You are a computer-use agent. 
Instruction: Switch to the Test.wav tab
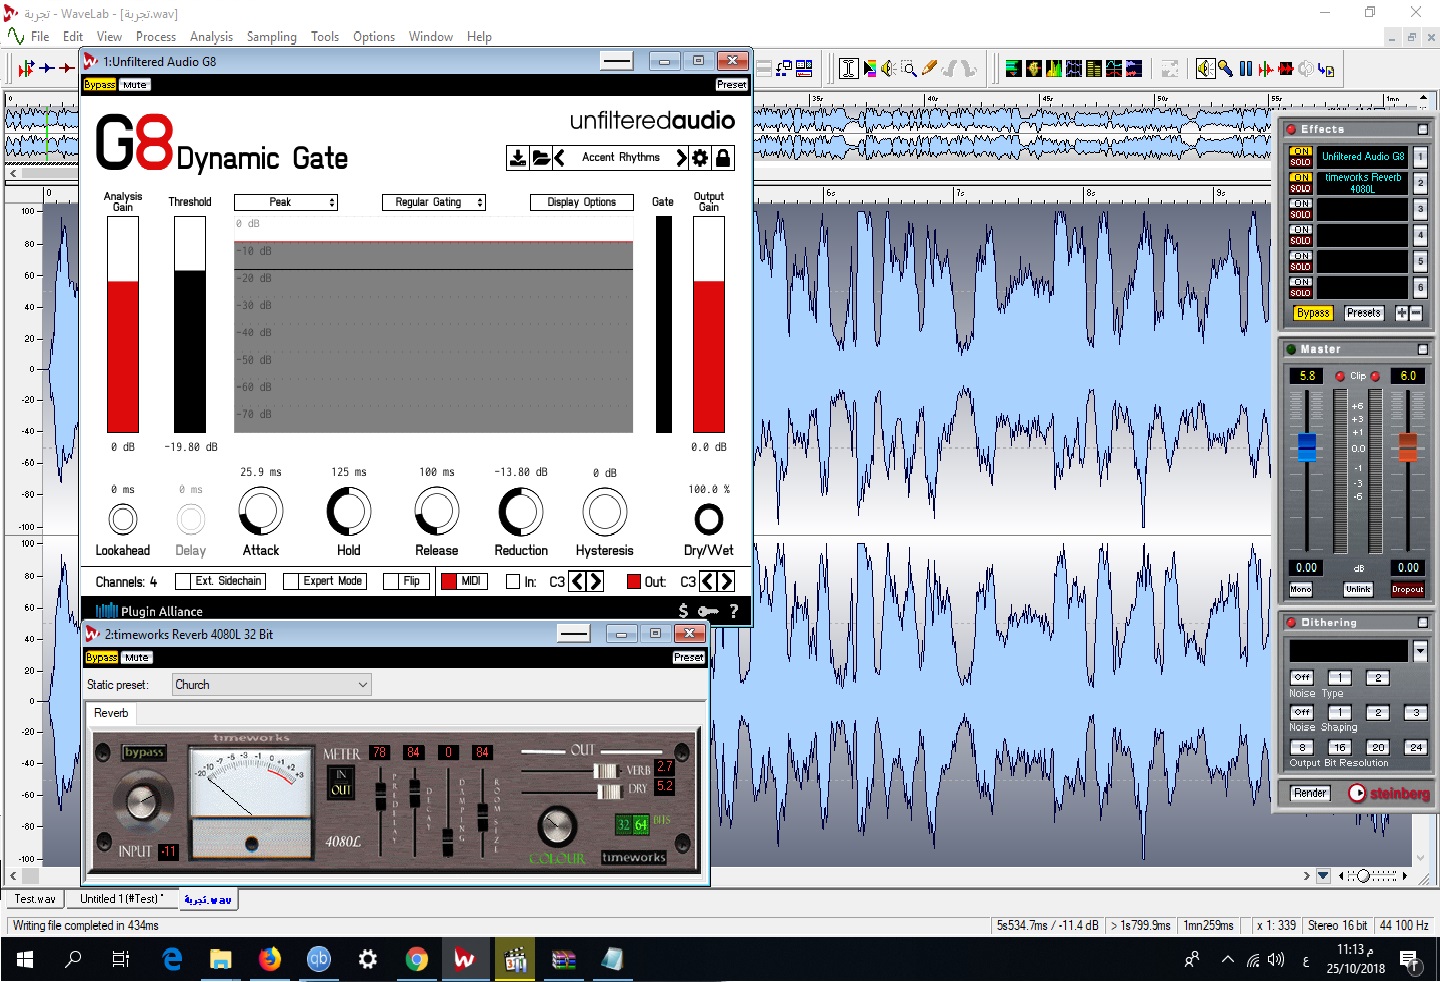35,899
